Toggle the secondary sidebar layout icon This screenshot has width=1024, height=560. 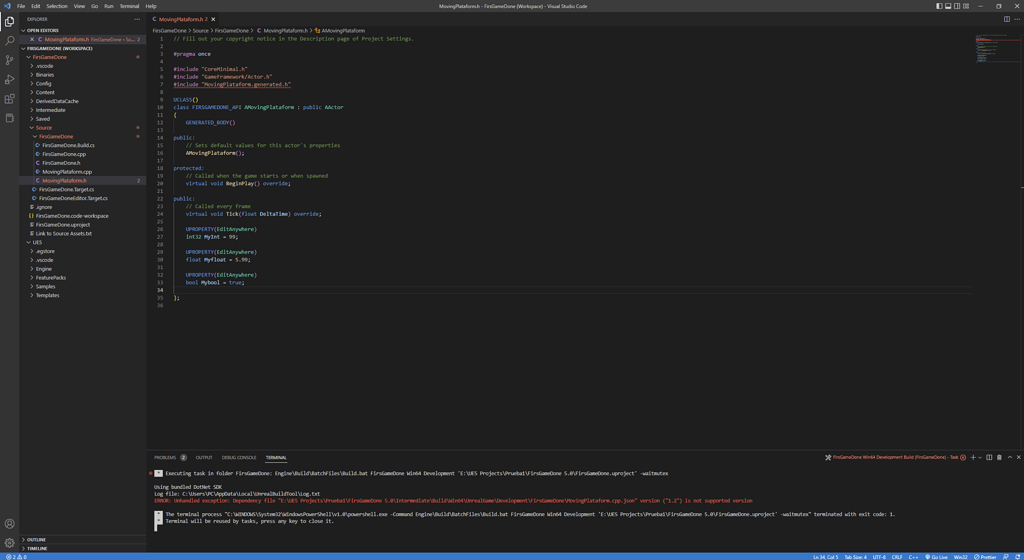pos(957,6)
